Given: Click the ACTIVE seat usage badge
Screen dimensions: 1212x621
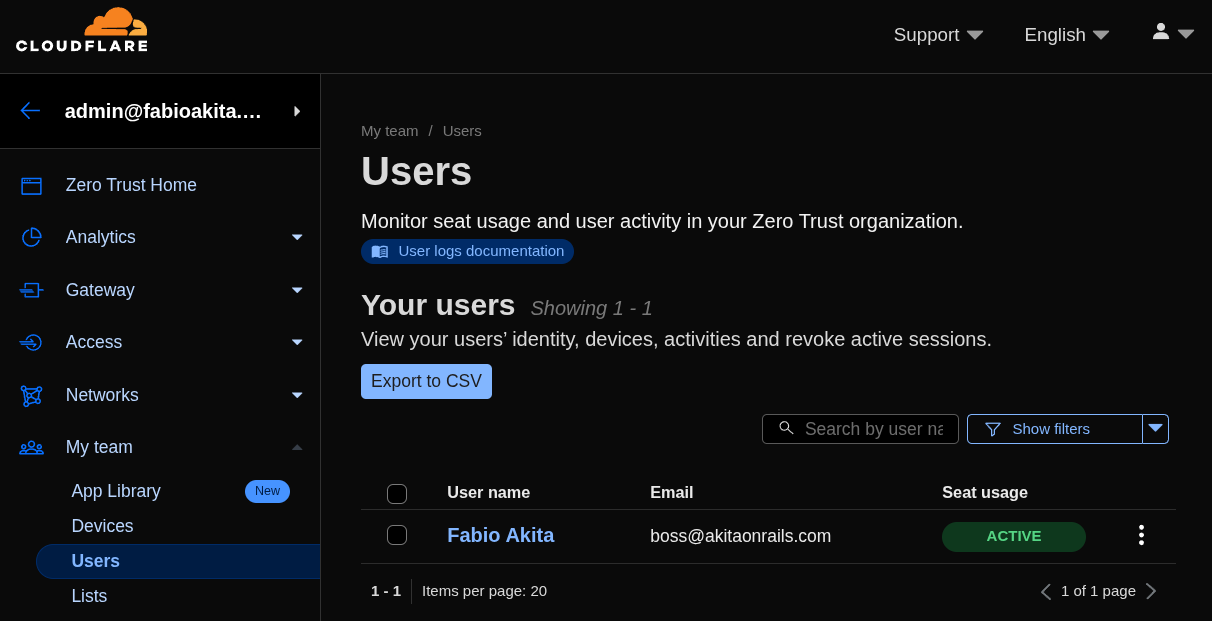Looking at the screenshot, I should (x=1014, y=536).
